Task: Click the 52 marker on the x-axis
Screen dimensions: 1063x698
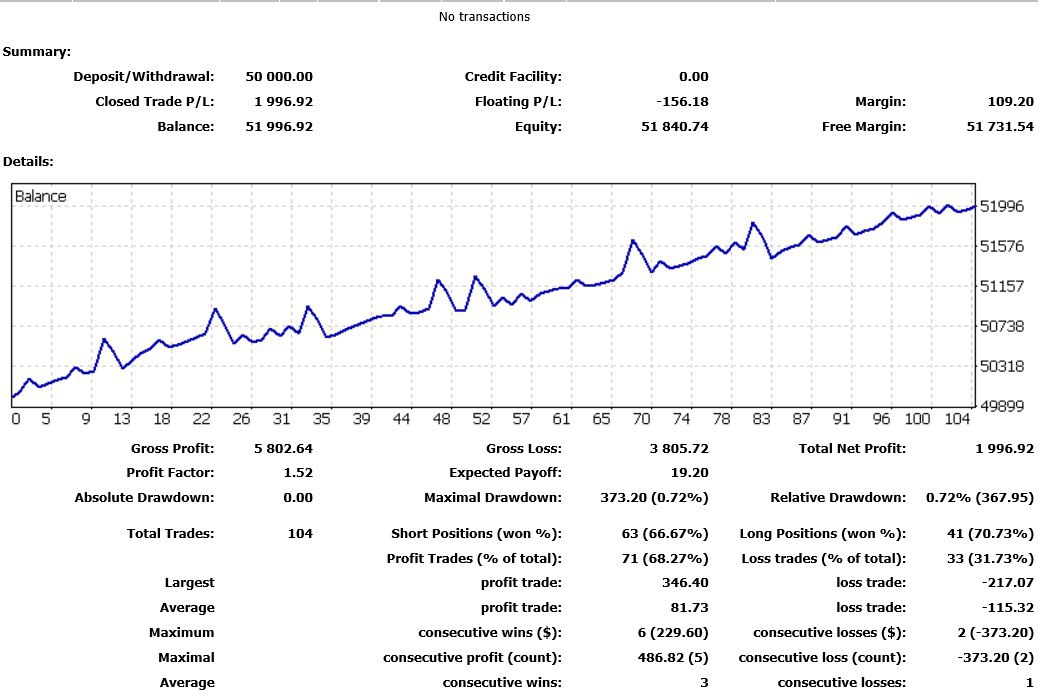Action: pyautogui.click(x=481, y=419)
